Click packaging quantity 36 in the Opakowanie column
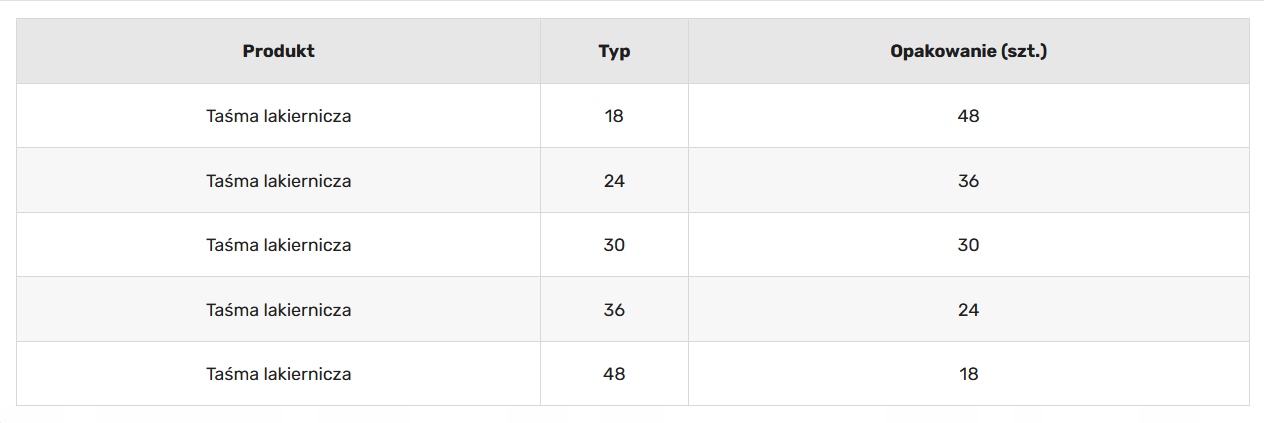 [968, 181]
